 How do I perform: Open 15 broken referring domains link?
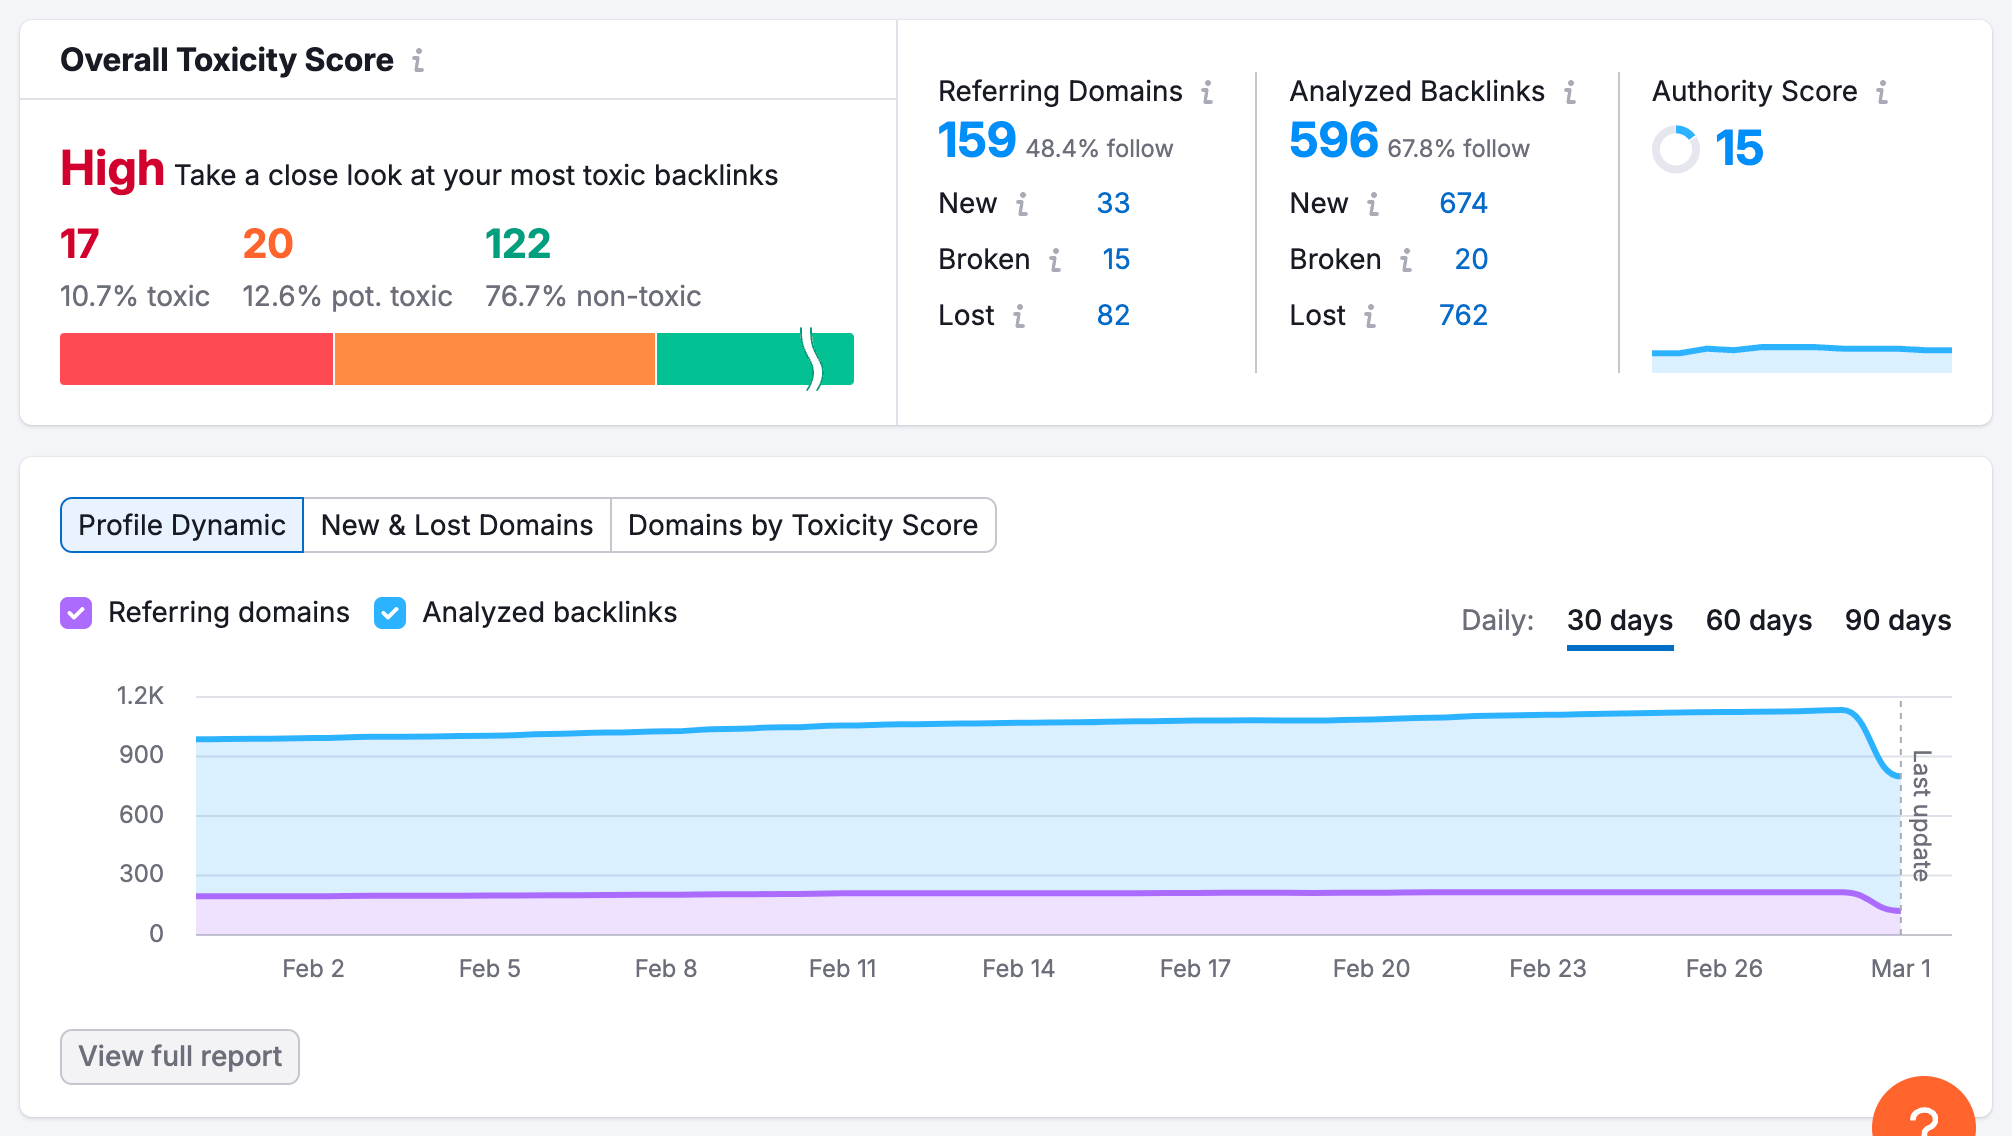tap(1116, 260)
